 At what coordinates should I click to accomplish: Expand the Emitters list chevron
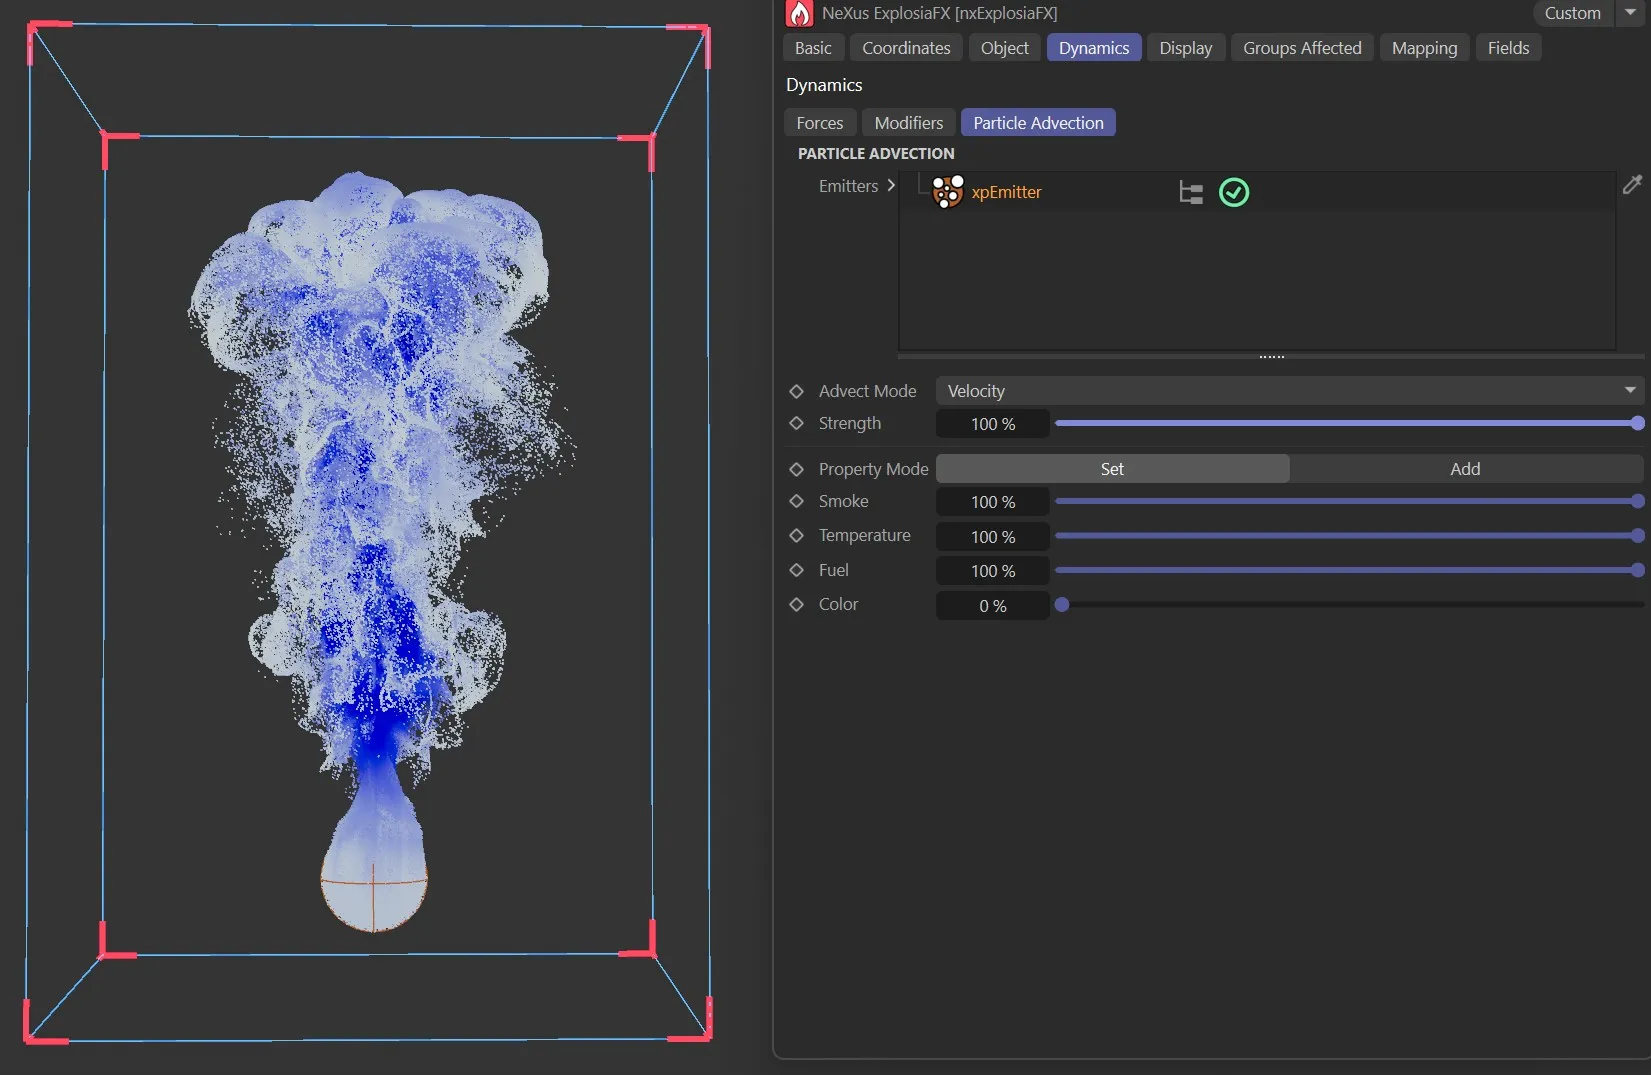891,186
